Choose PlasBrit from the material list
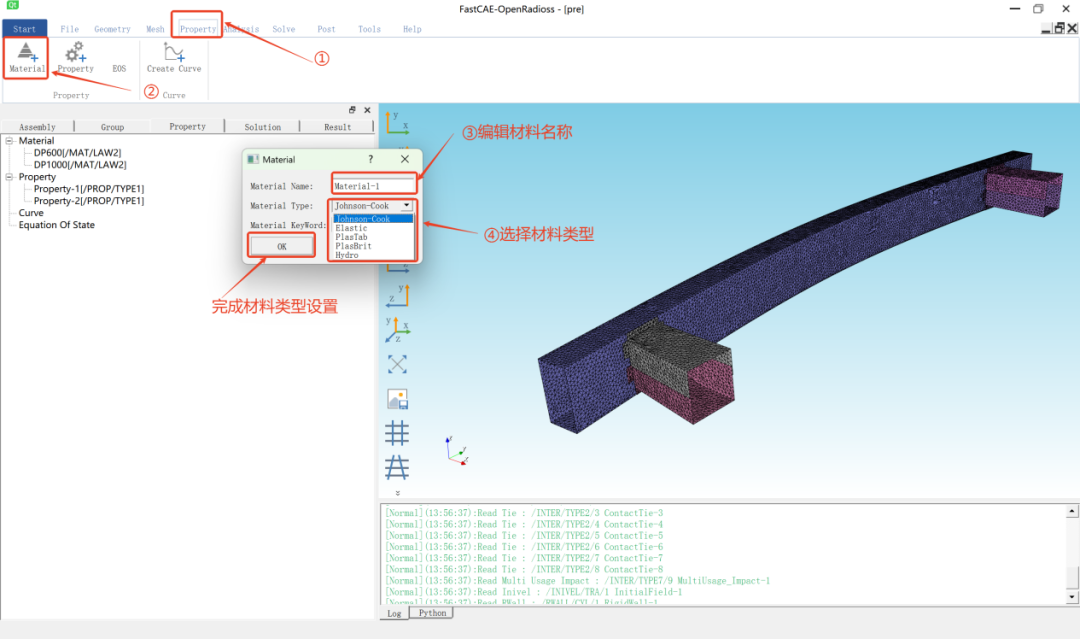1080x639 pixels. tap(373, 246)
